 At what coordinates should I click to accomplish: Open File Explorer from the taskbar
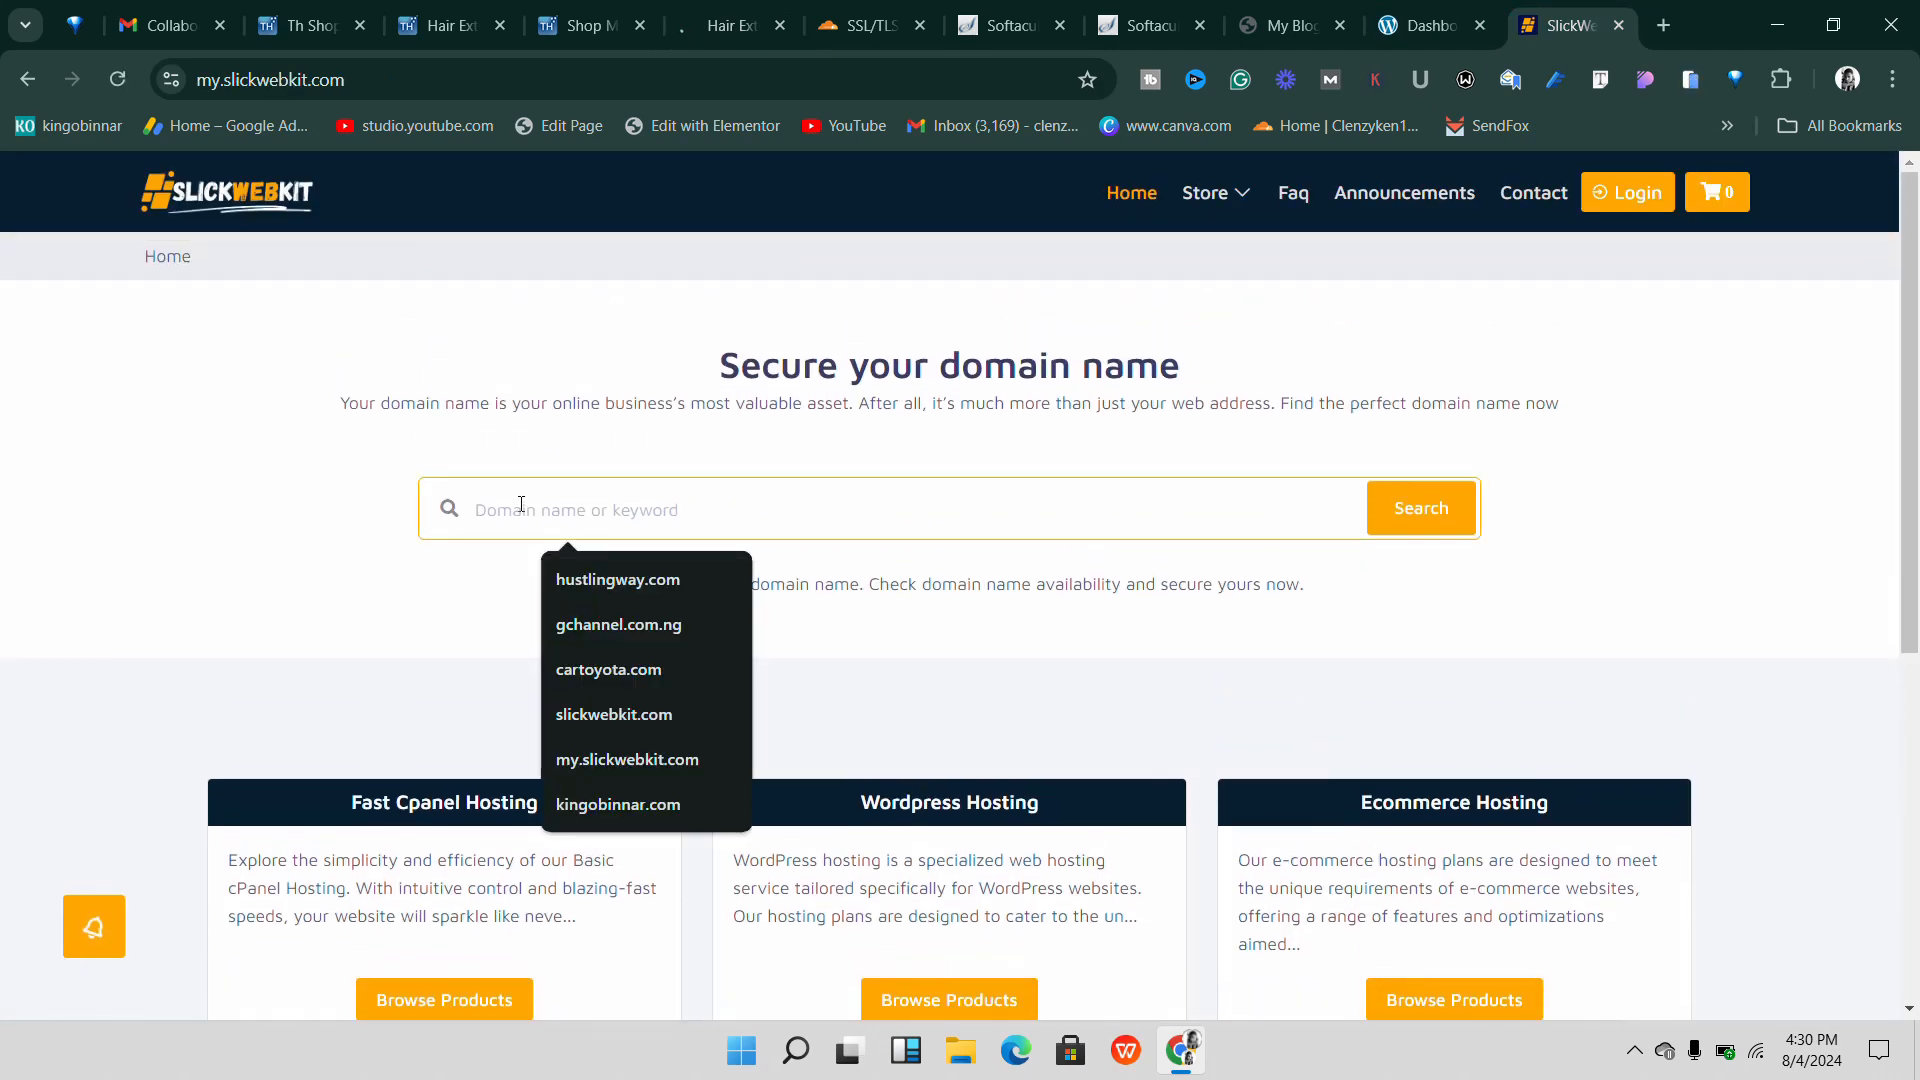[961, 1051]
